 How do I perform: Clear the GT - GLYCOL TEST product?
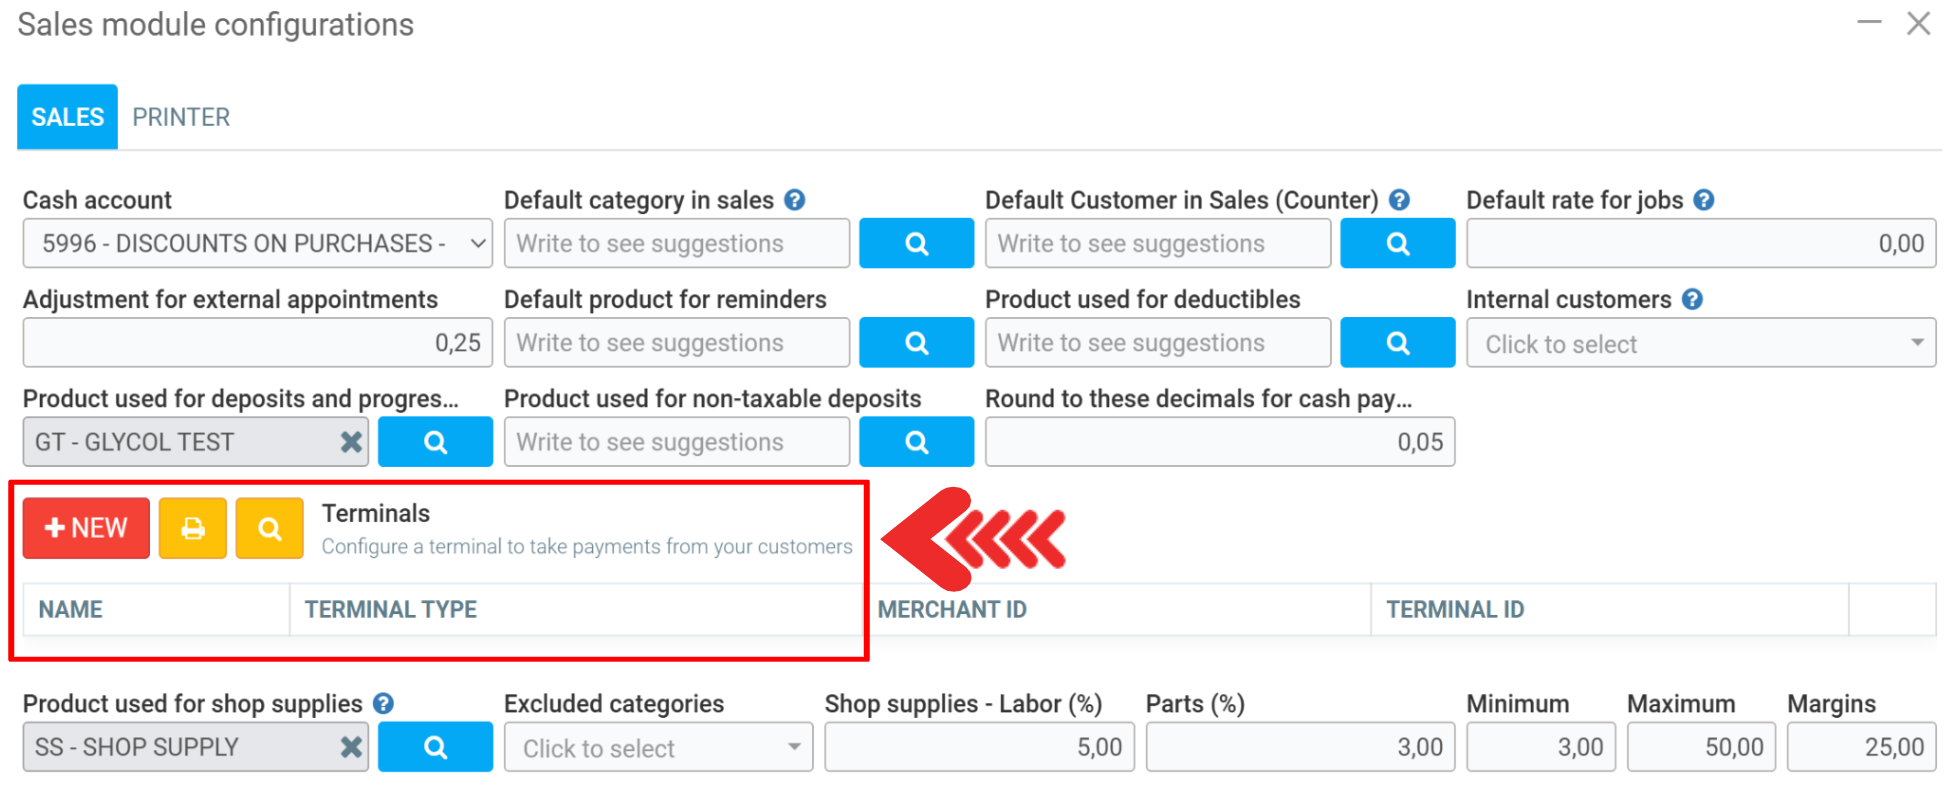click(351, 442)
